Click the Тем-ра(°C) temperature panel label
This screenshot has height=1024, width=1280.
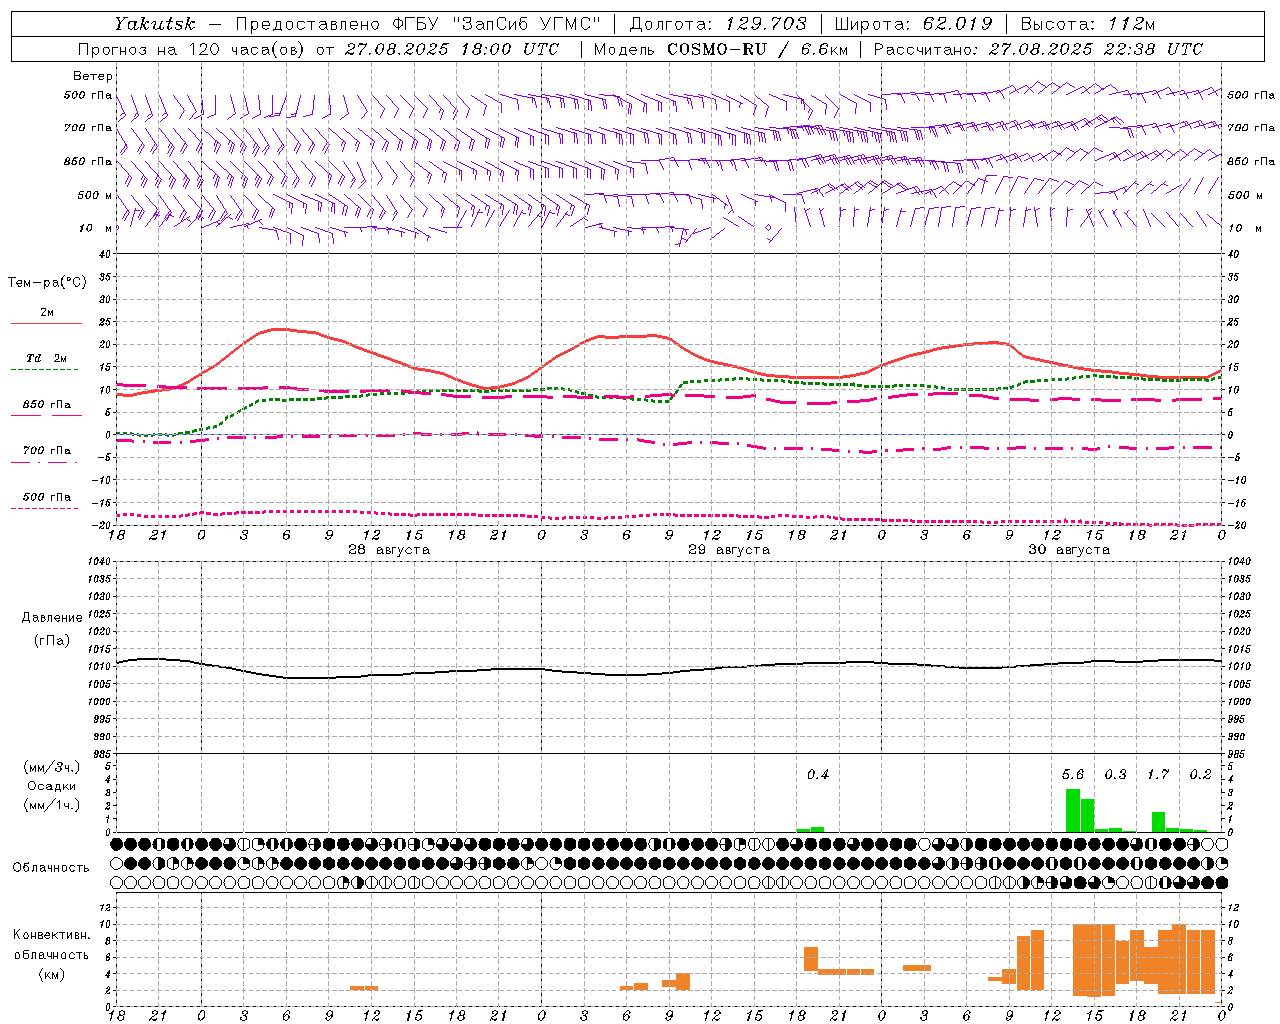coord(47,283)
